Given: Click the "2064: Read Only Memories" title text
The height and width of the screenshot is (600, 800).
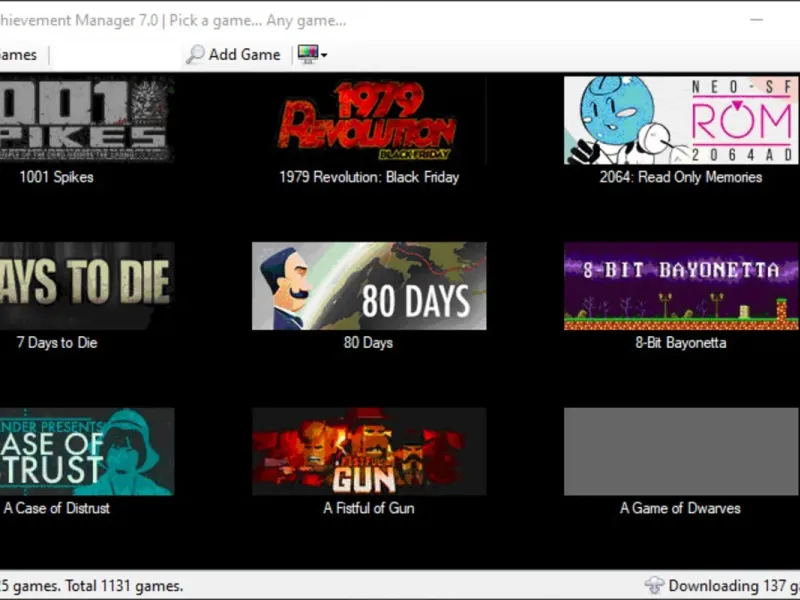Looking at the screenshot, I should [681, 177].
